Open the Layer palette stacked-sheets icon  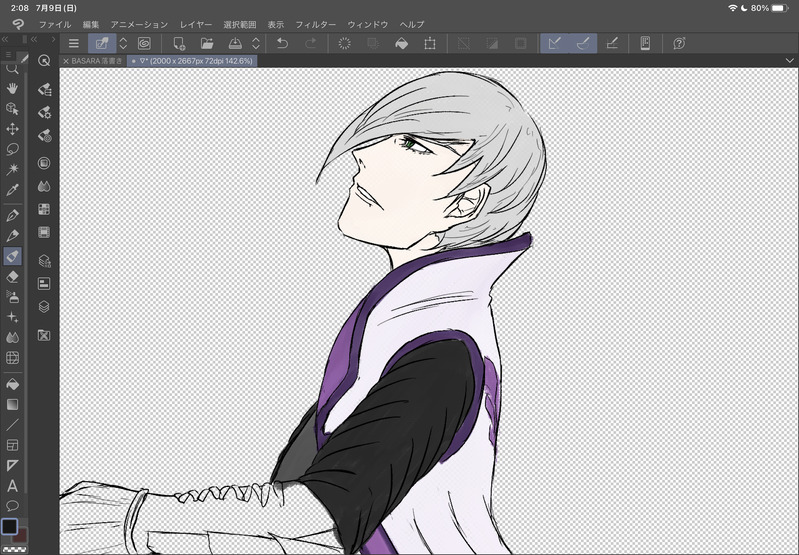pos(44,306)
